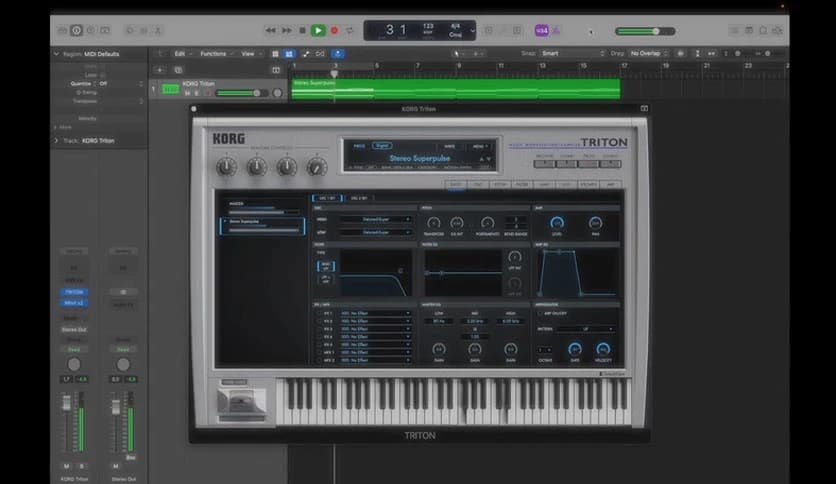Open the Edit menu in Tracks area

click(x=182, y=54)
